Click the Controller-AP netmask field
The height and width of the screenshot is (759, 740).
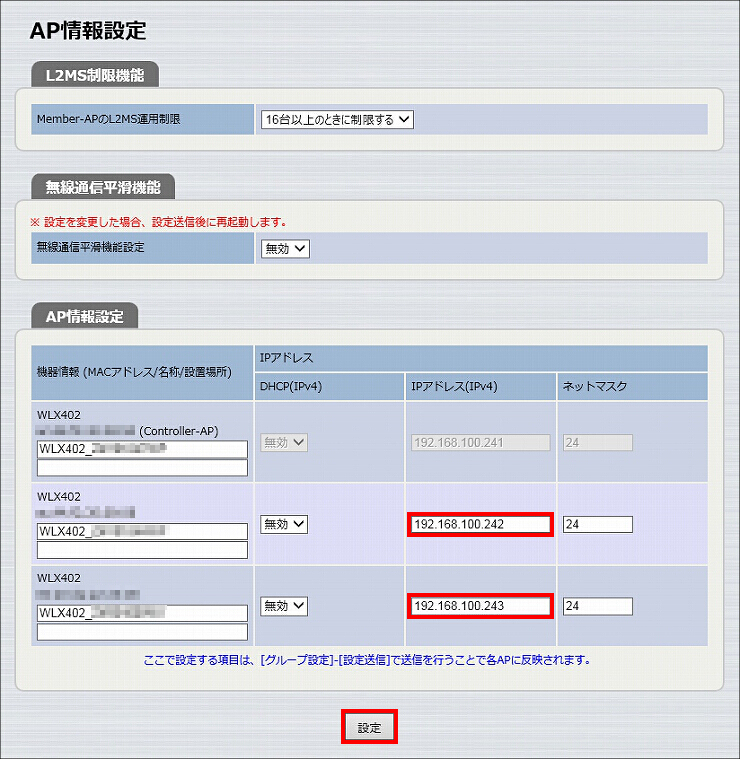tap(598, 442)
